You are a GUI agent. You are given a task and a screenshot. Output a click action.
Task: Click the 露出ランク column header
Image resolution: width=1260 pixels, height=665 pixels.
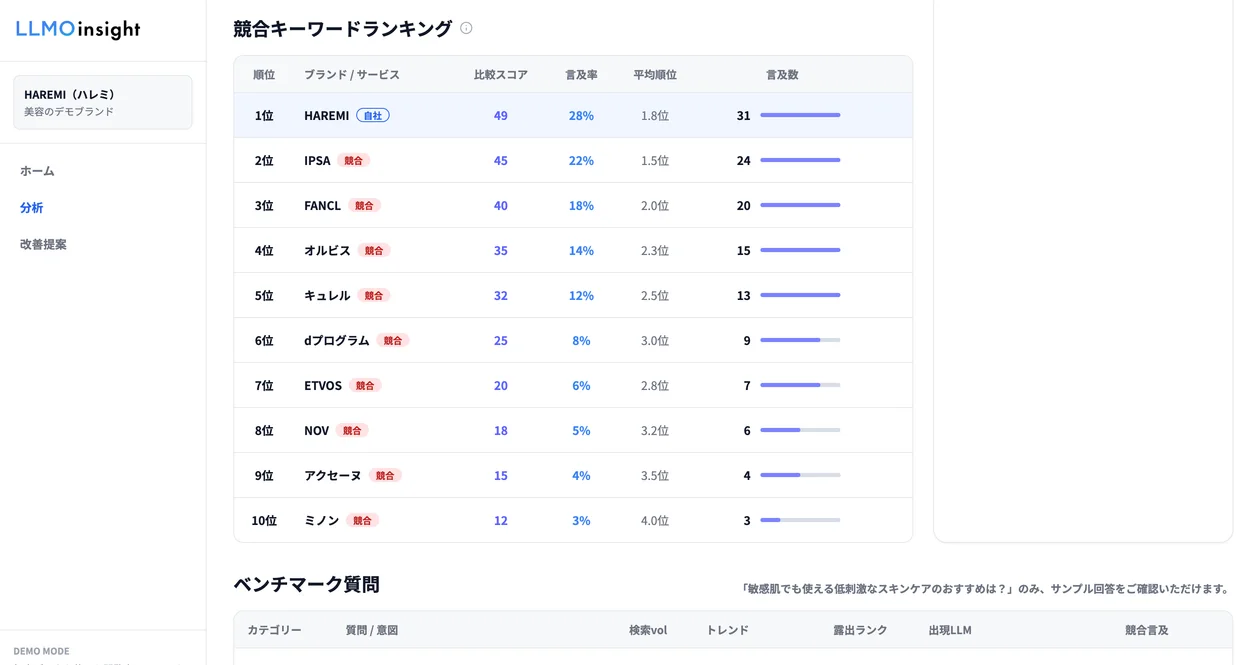click(860, 630)
